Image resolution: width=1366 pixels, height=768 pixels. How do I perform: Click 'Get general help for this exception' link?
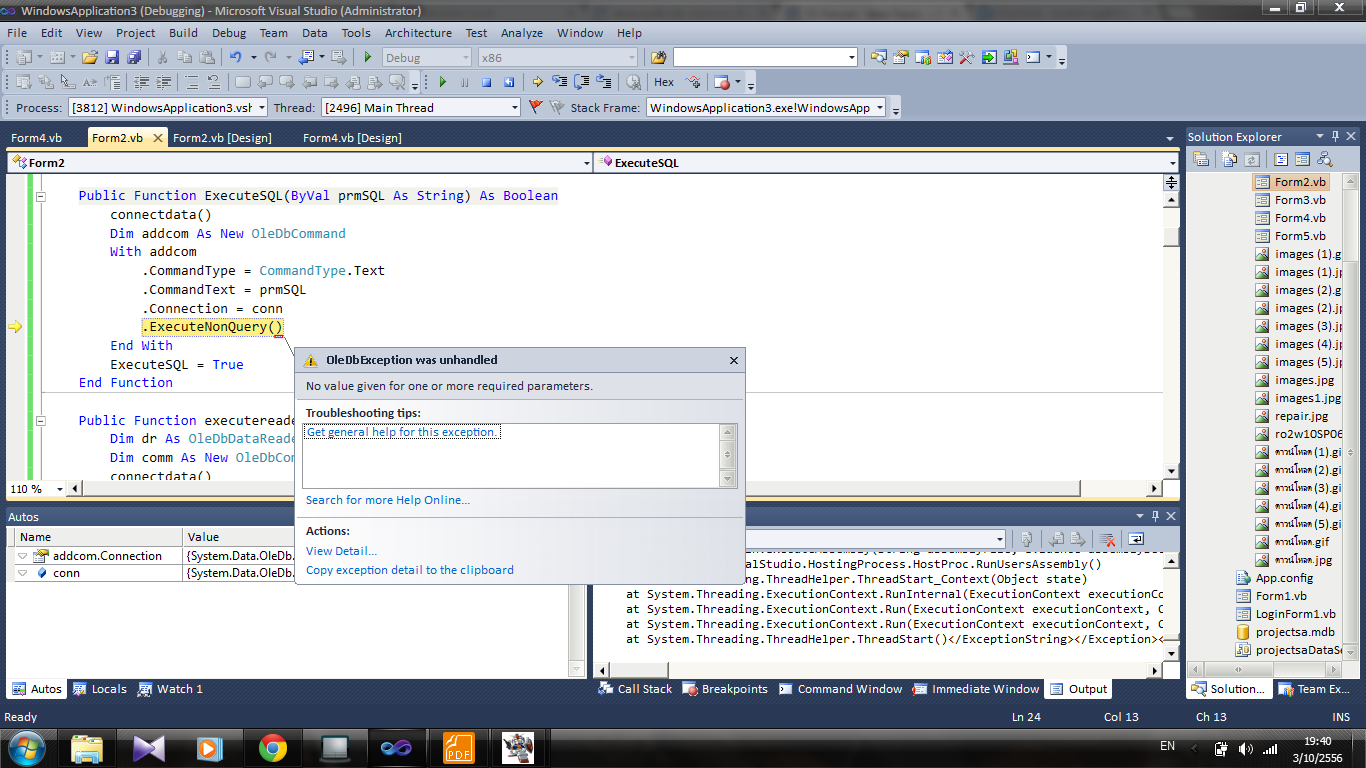pyautogui.click(x=401, y=432)
